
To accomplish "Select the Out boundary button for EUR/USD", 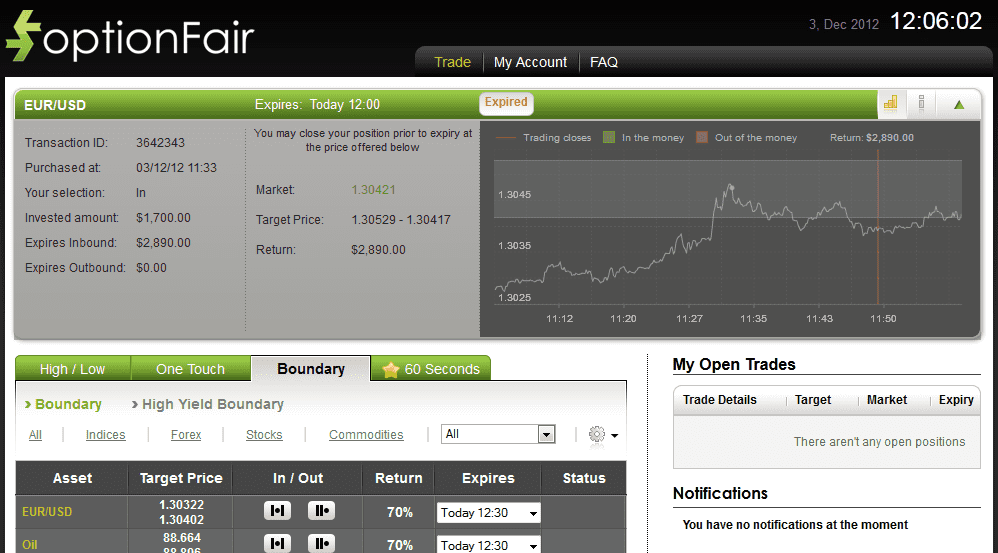I will click(x=321, y=510).
